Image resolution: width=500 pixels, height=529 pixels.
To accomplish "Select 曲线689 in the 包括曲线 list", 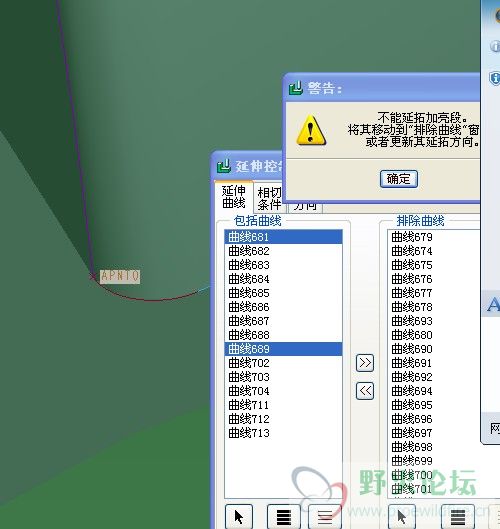I will point(283,349).
